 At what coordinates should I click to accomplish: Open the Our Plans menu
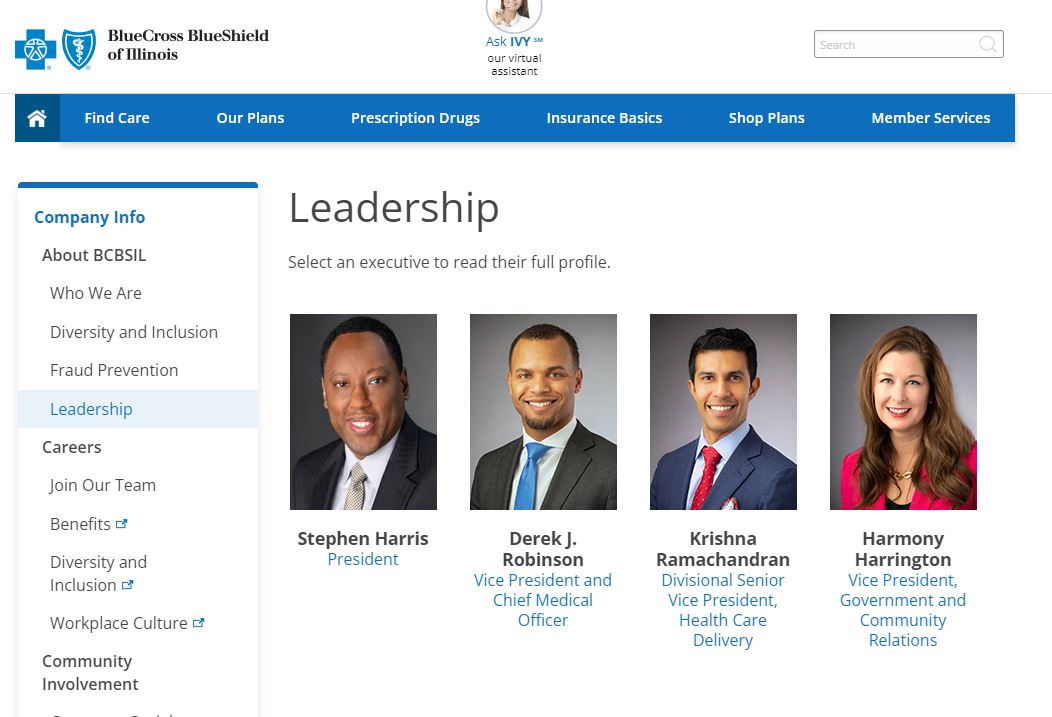250,118
